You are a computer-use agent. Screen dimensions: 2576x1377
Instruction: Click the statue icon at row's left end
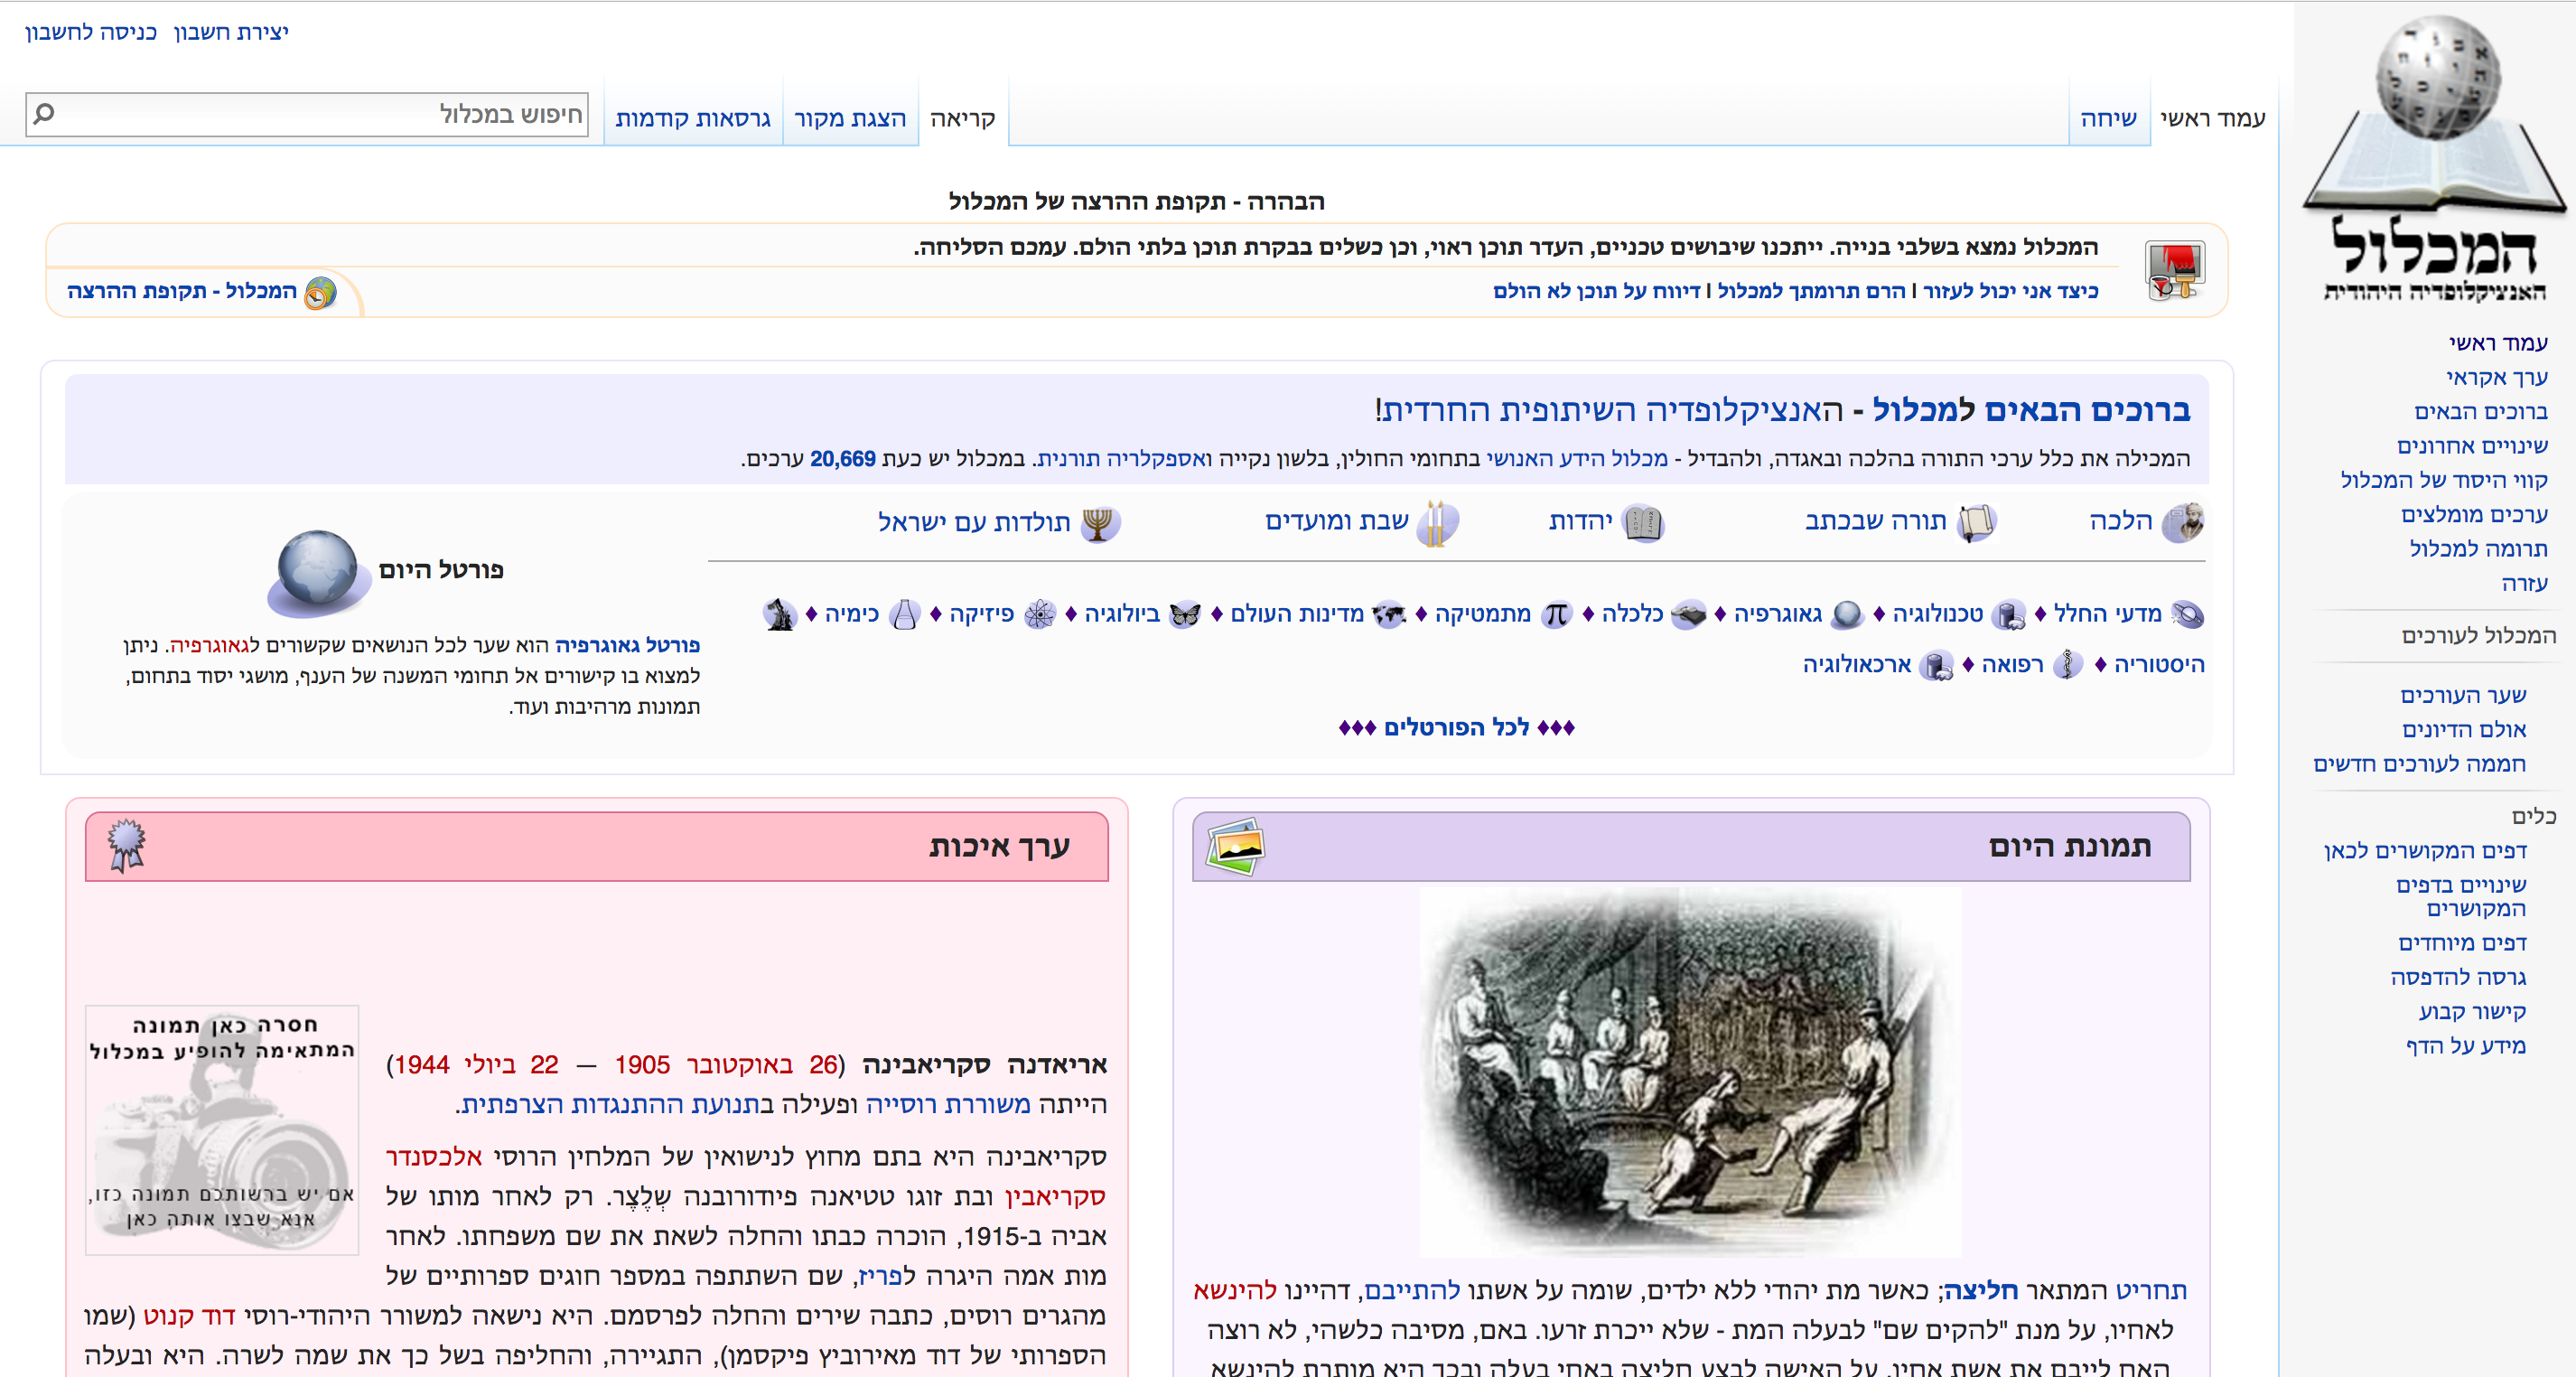pyautogui.click(x=780, y=614)
